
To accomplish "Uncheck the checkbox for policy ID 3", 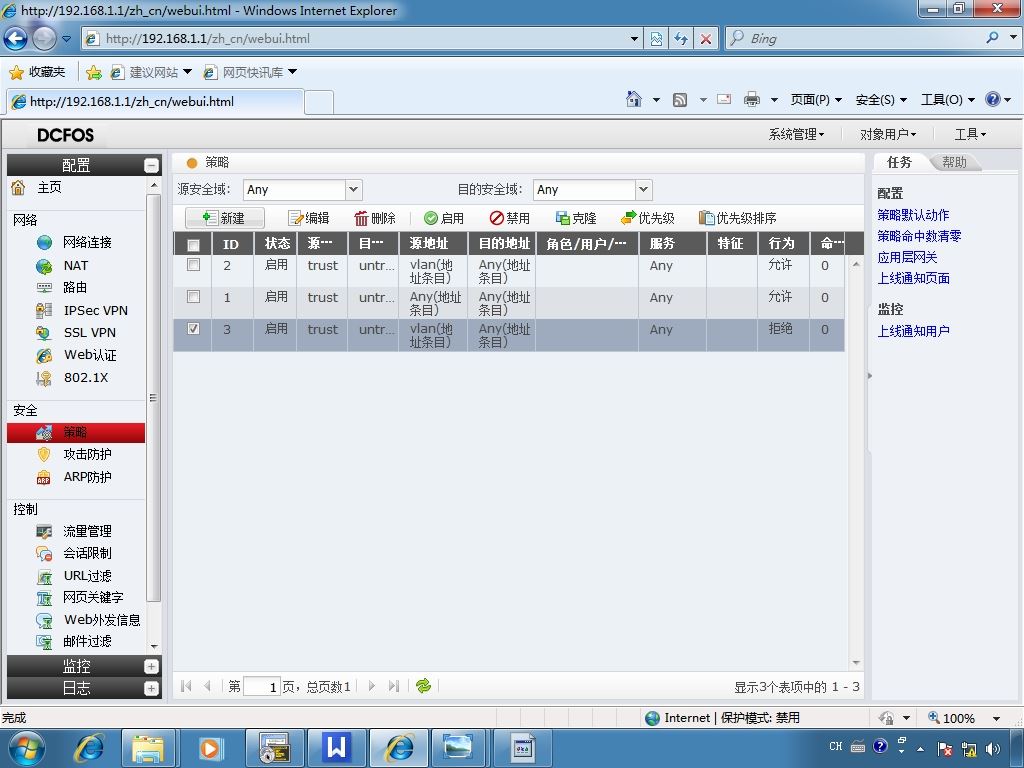I will [193, 328].
